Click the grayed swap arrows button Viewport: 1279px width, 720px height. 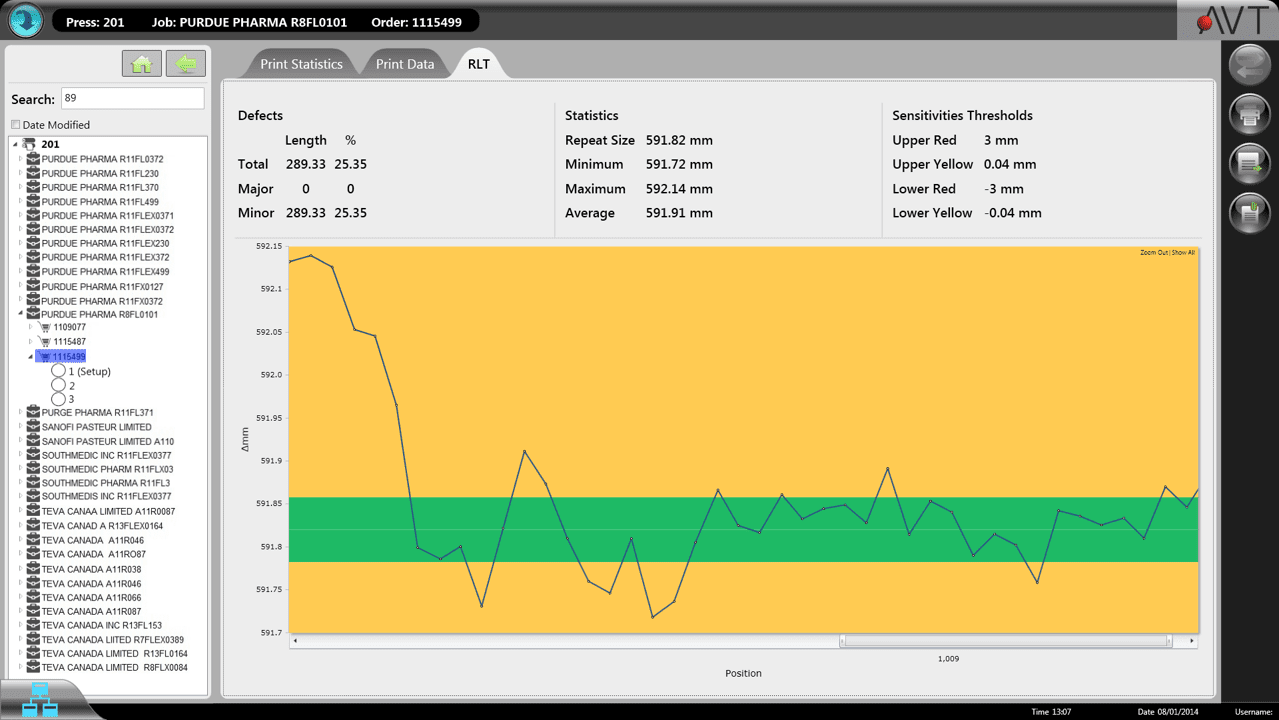pos(1249,65)
